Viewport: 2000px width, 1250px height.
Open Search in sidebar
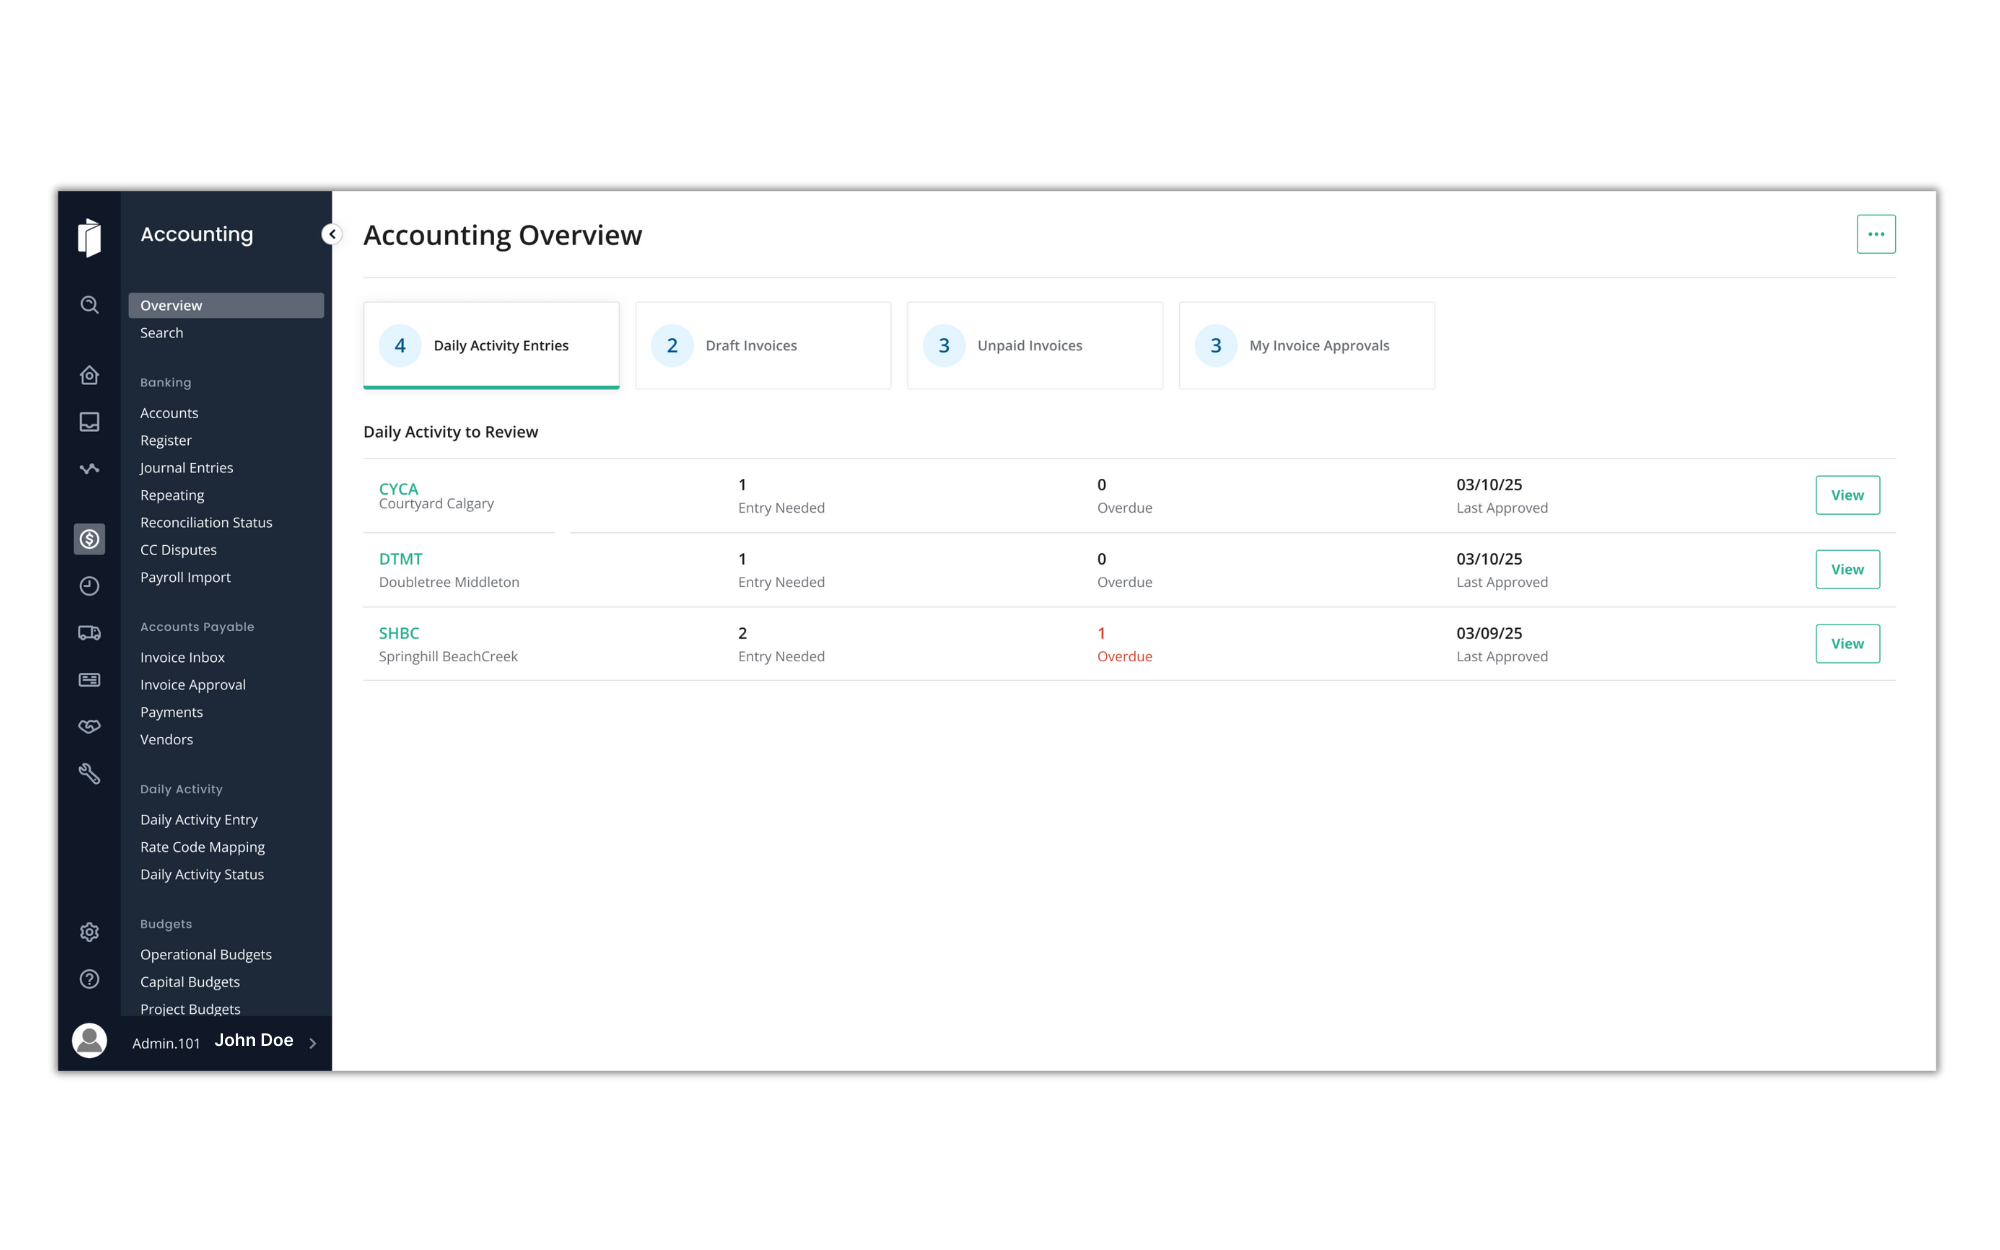(162, 333)
